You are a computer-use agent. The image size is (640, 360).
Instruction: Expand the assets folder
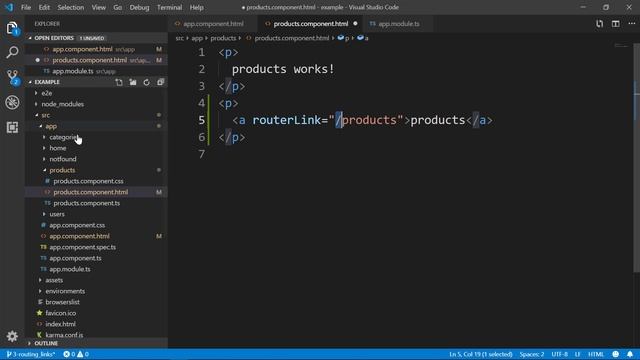pyautogui.click(x=54, y=280)
